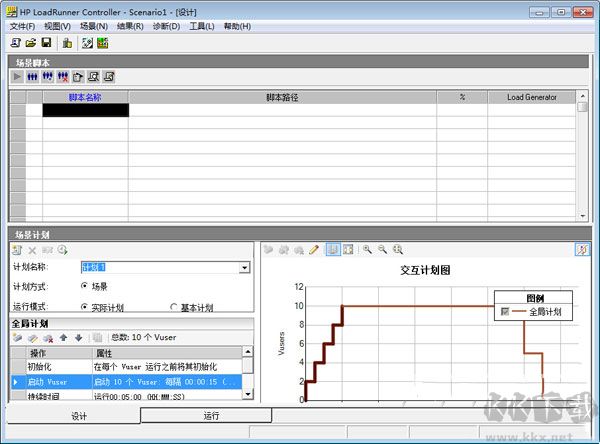Click the 脚本名称 column header
The width and height of the screenshot is (600, 444).
85,97
